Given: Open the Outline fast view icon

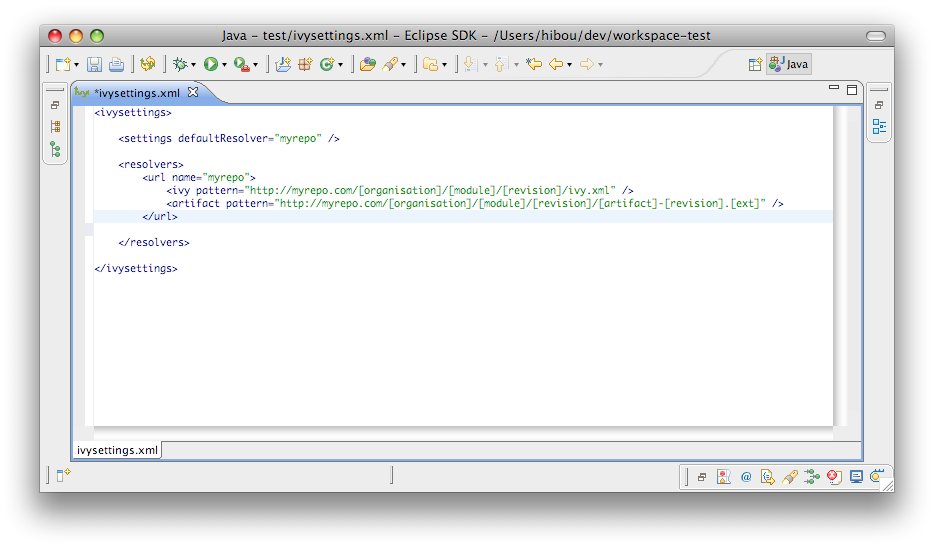Looking at the screenshot, I should [x=879, y=127].
